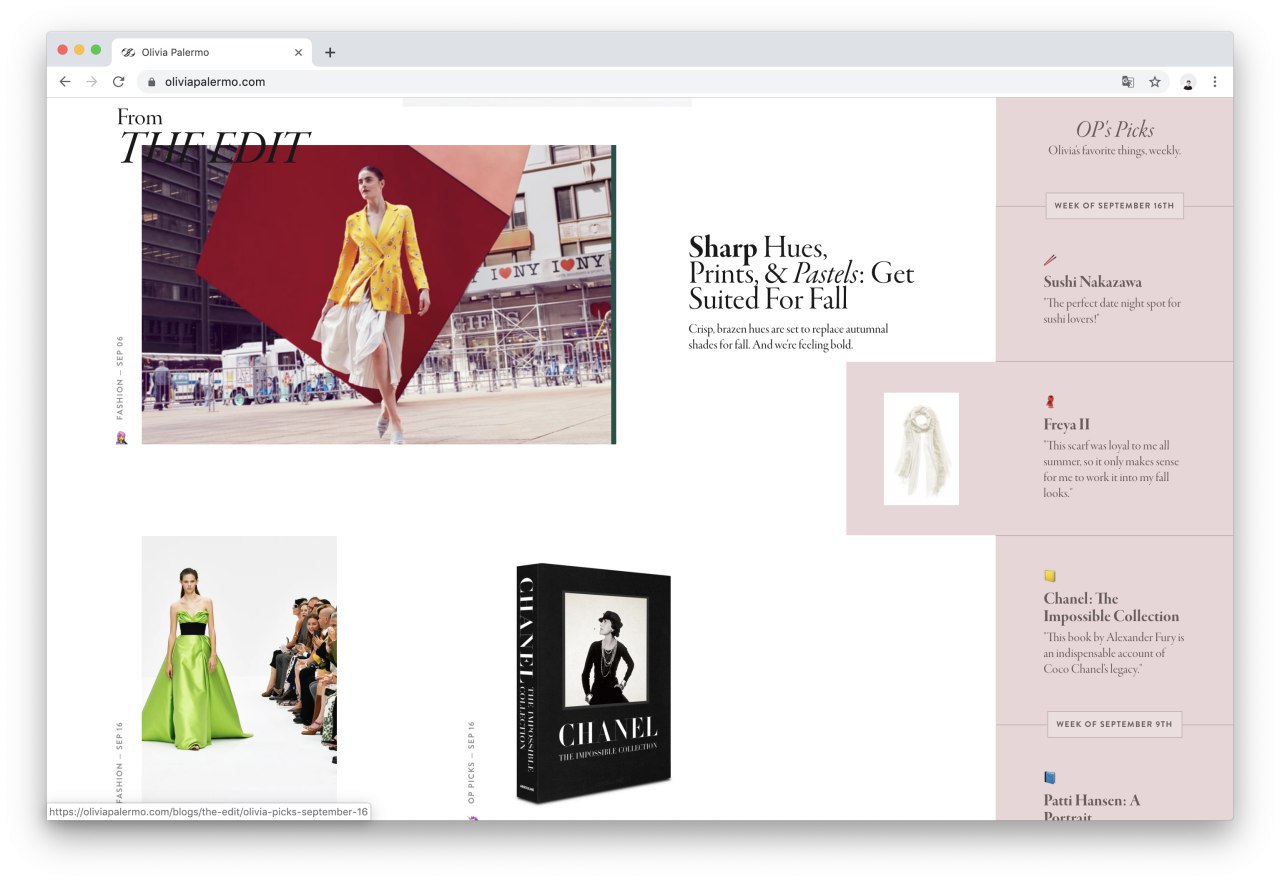Click chopsticks icon above Sushi Nakazawa

(1050, 259)
